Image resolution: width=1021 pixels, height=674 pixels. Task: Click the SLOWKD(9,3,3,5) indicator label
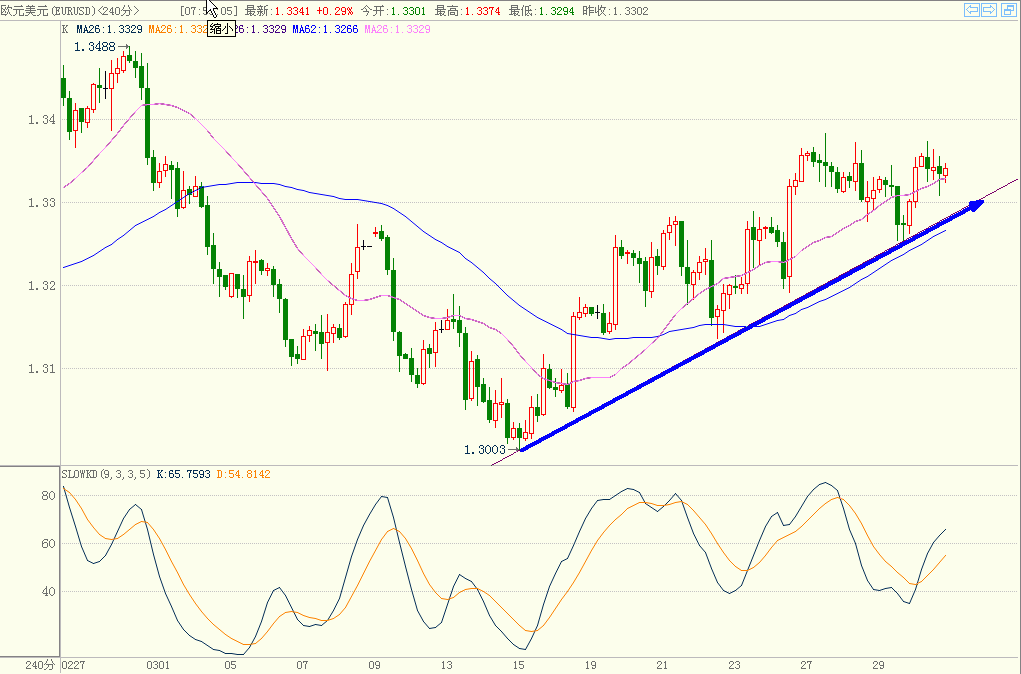pyautogui.click(x=107, y=474)
